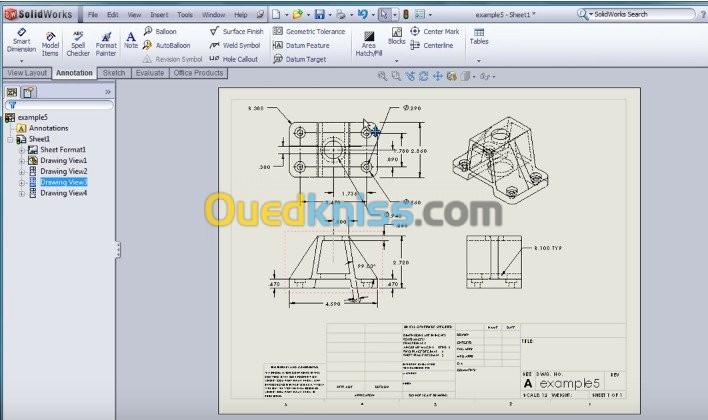The image size is (708, 420).
Task: Expand the Drawing View3 node
Action: pos(21,182)
